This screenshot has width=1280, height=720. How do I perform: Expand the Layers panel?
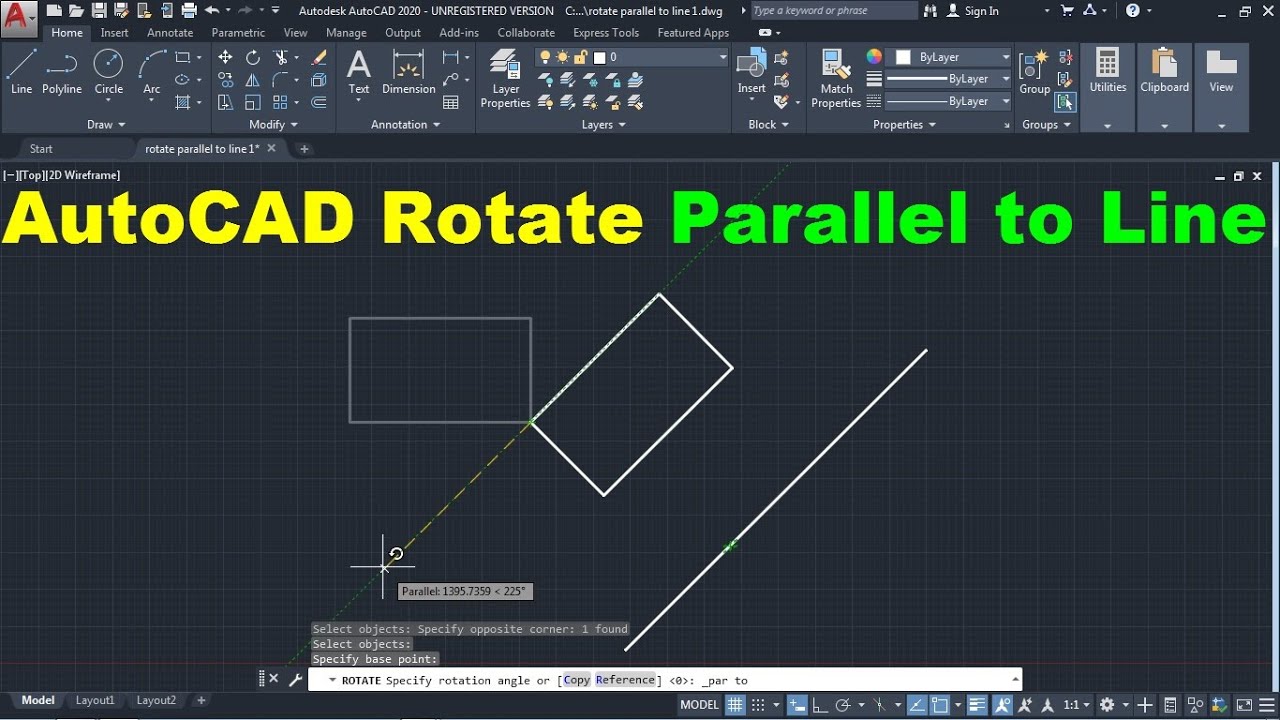coord(603,124)
